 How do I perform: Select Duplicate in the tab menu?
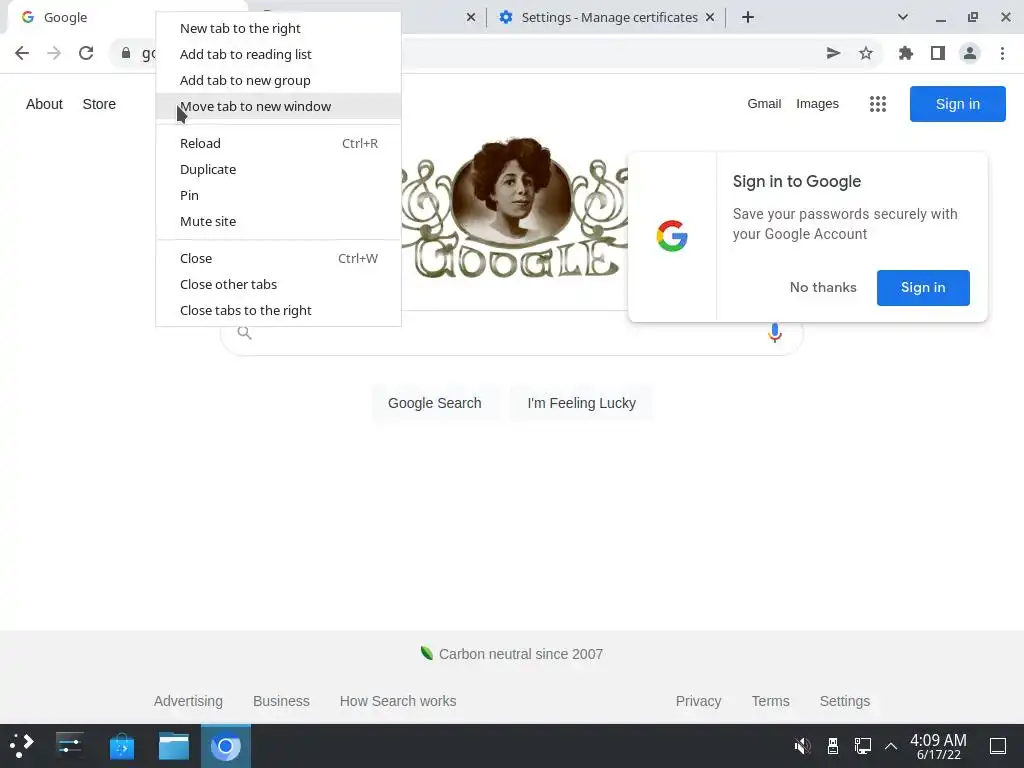tap(278, 169)
